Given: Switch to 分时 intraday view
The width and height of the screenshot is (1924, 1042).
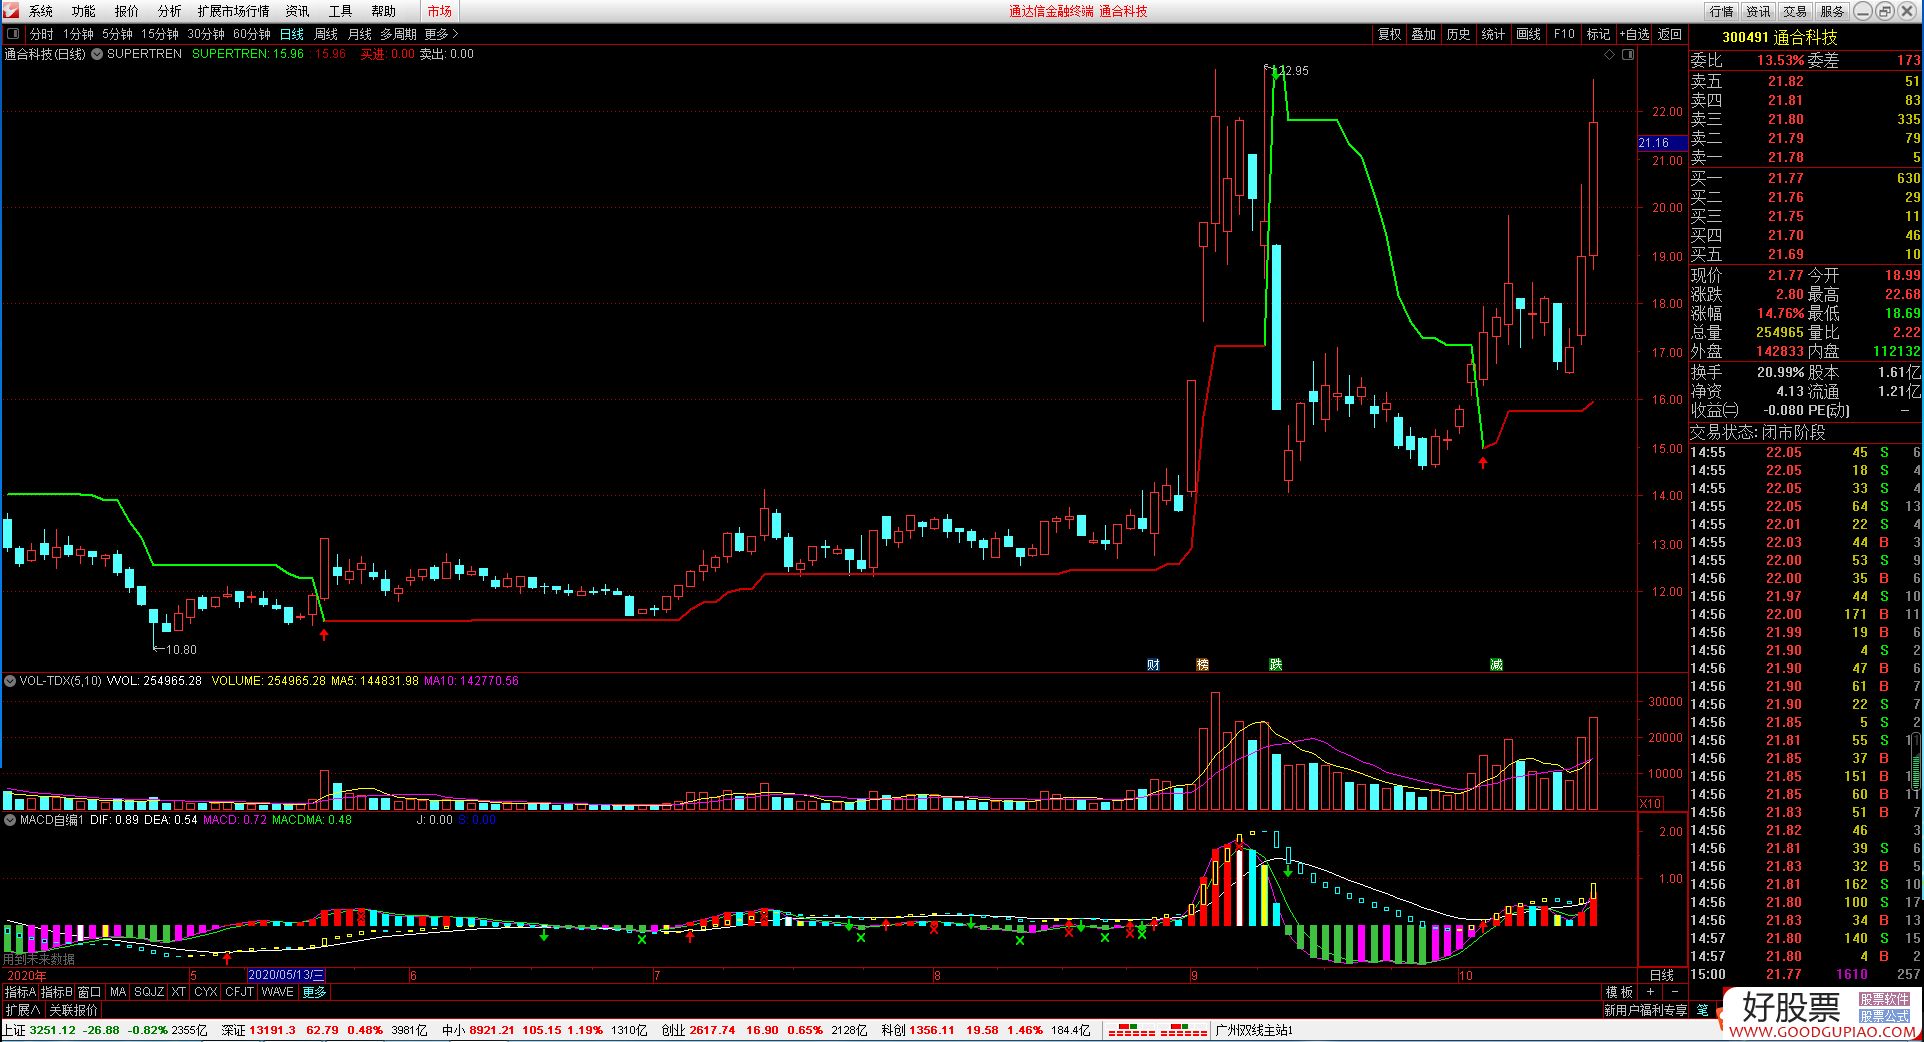Looking at the screenshot, I should click(42, 34).
